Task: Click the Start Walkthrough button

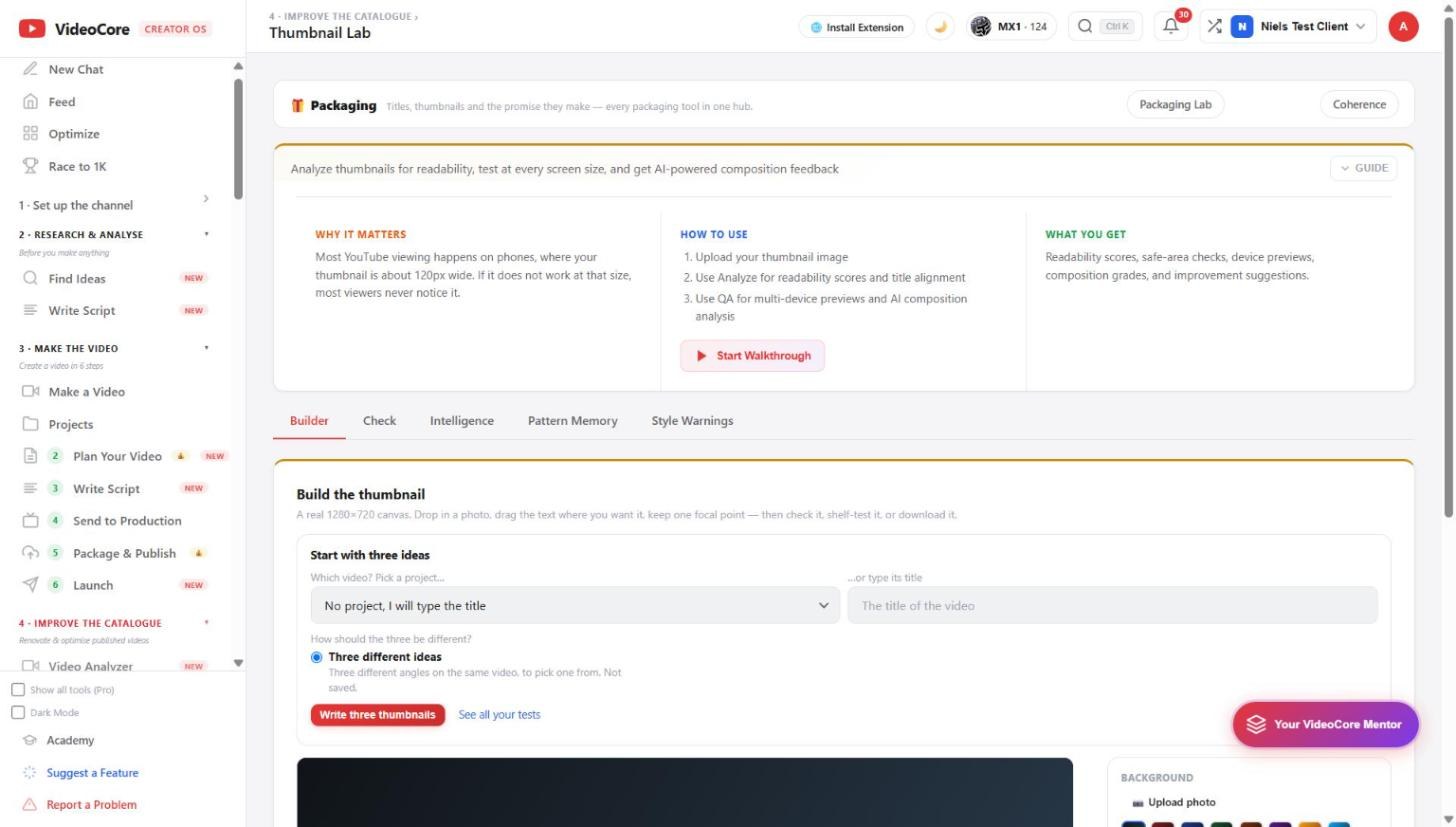Action: 753,356
